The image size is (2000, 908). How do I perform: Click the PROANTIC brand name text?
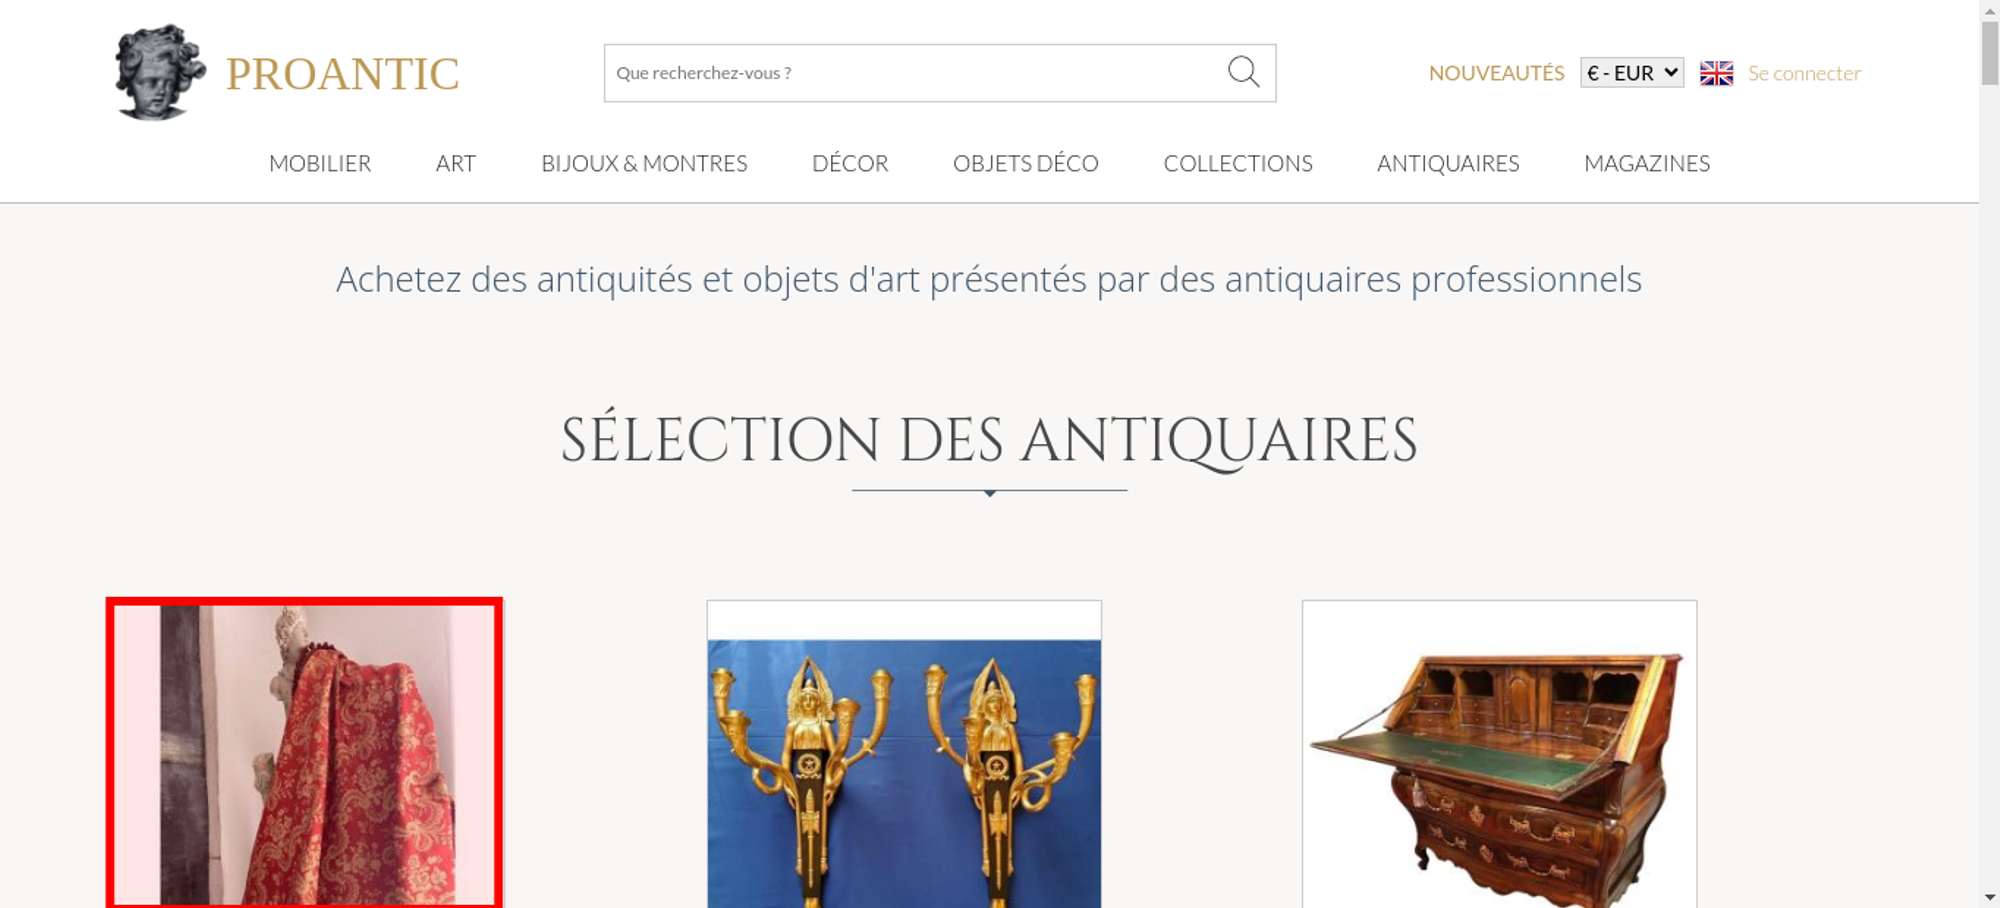click(342, 74)
